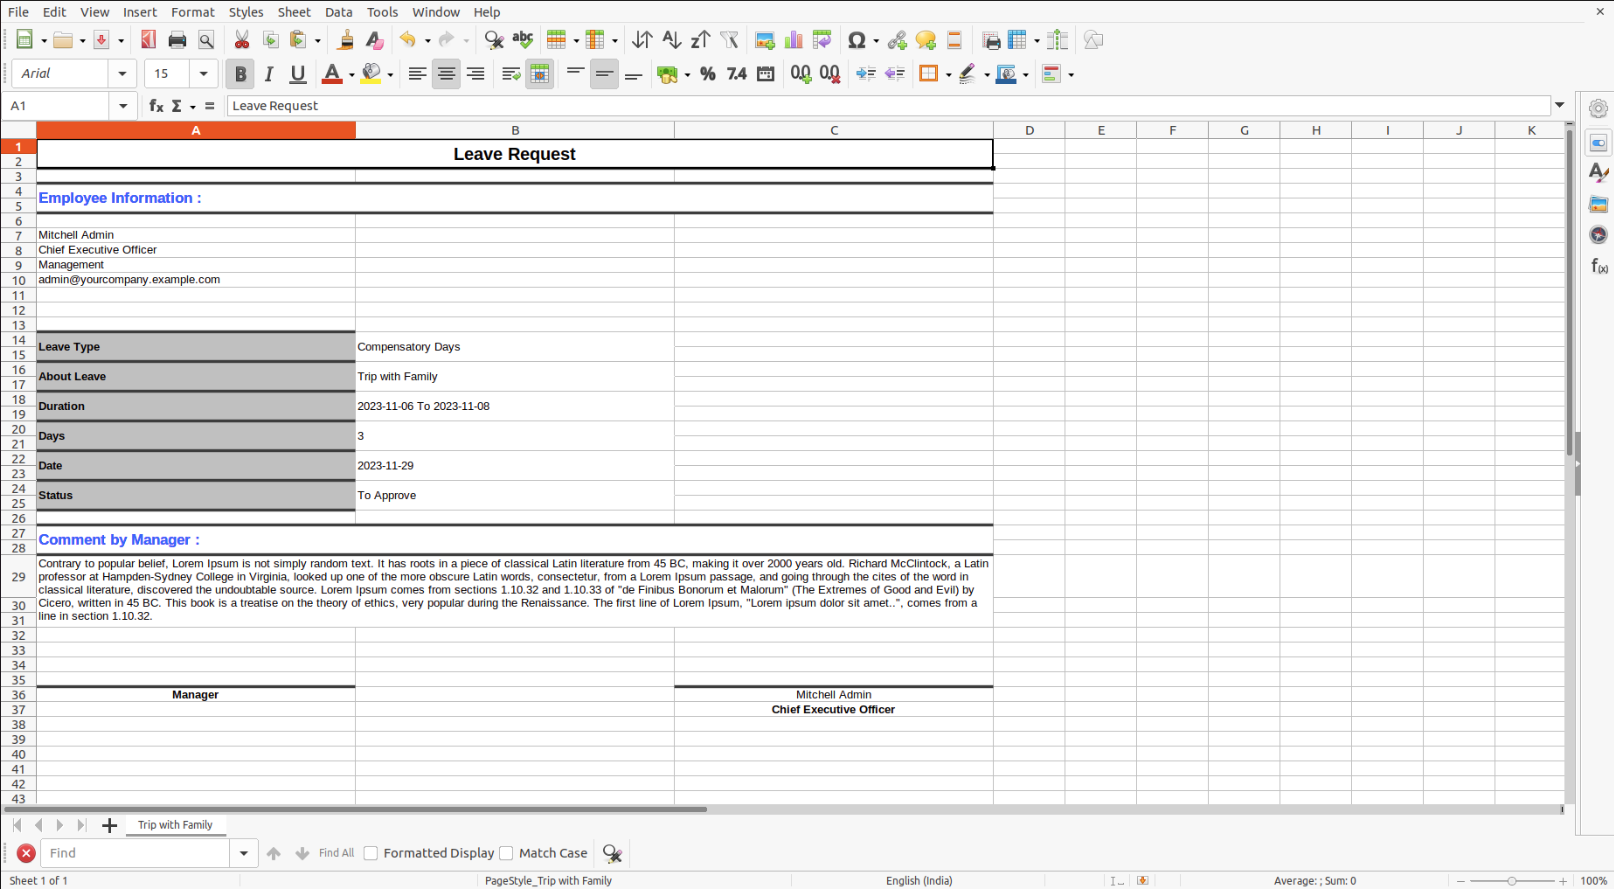Toggle Center Horizontally alignment

(x=446, y=74)
